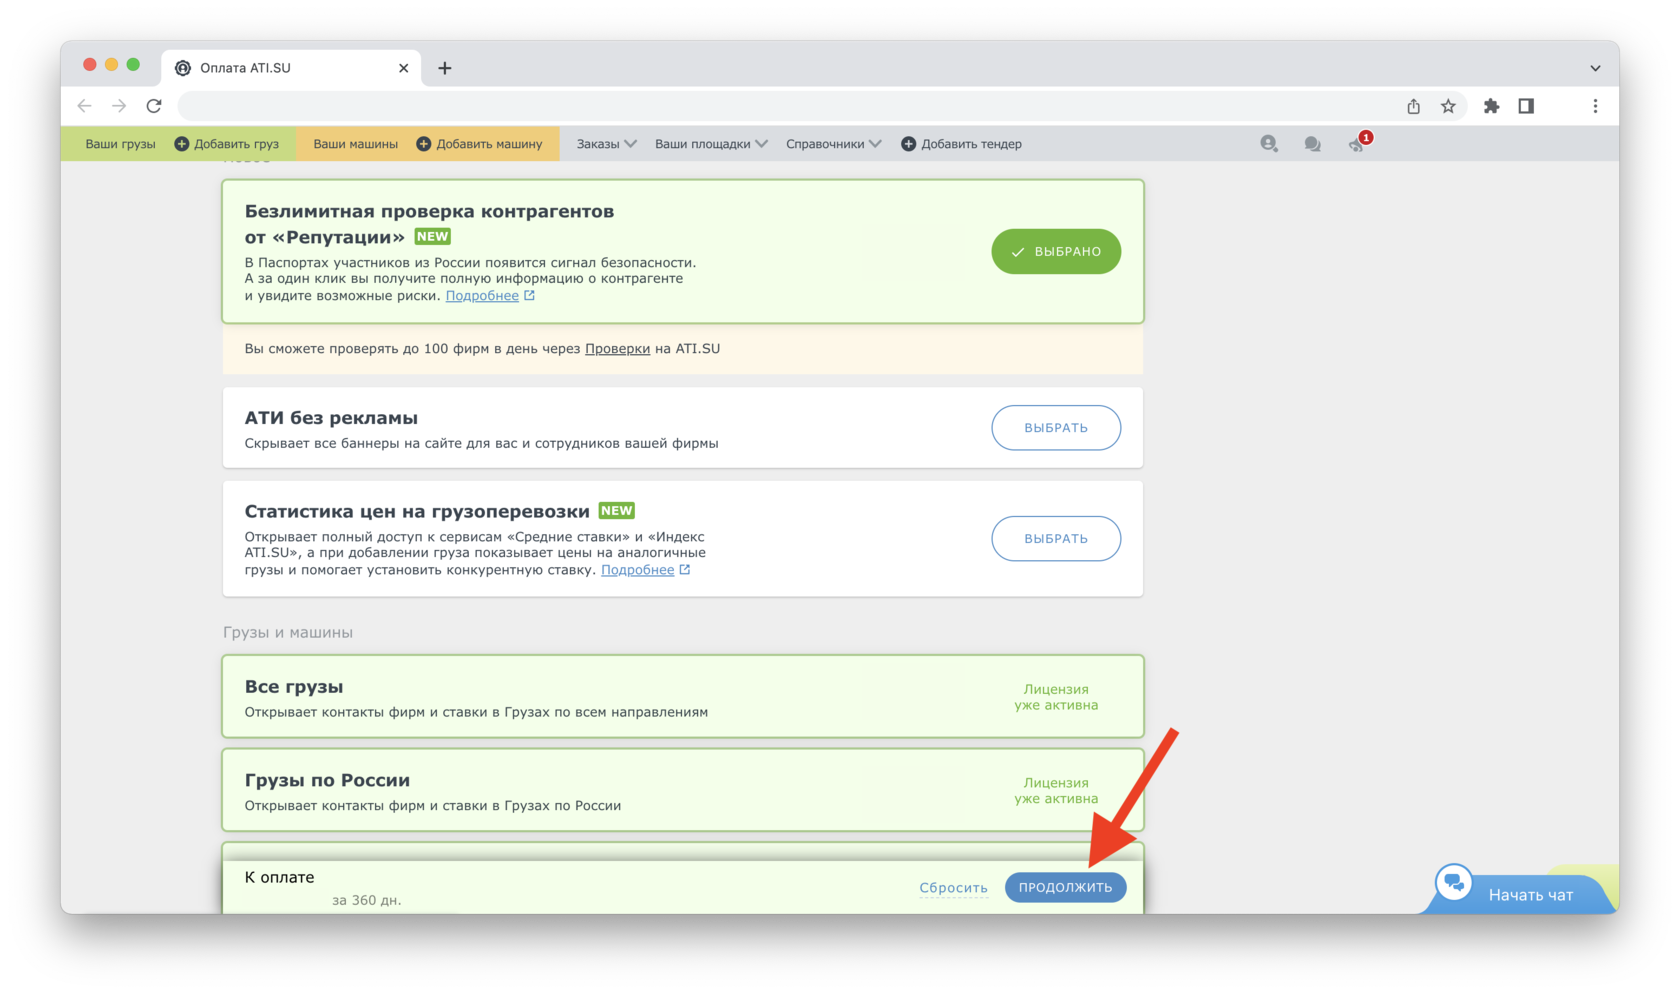The image size is (1680, 994).
Task: Close the Оплата ATI.SU tab
Action: (x=403, y=68)
